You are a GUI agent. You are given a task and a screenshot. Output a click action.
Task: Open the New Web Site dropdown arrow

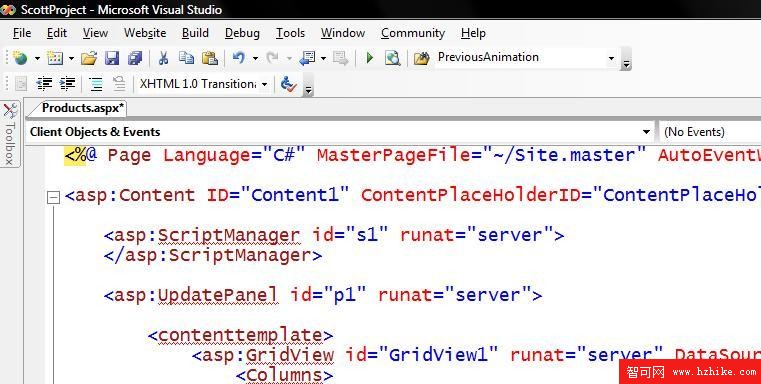(x=37, y=59)
